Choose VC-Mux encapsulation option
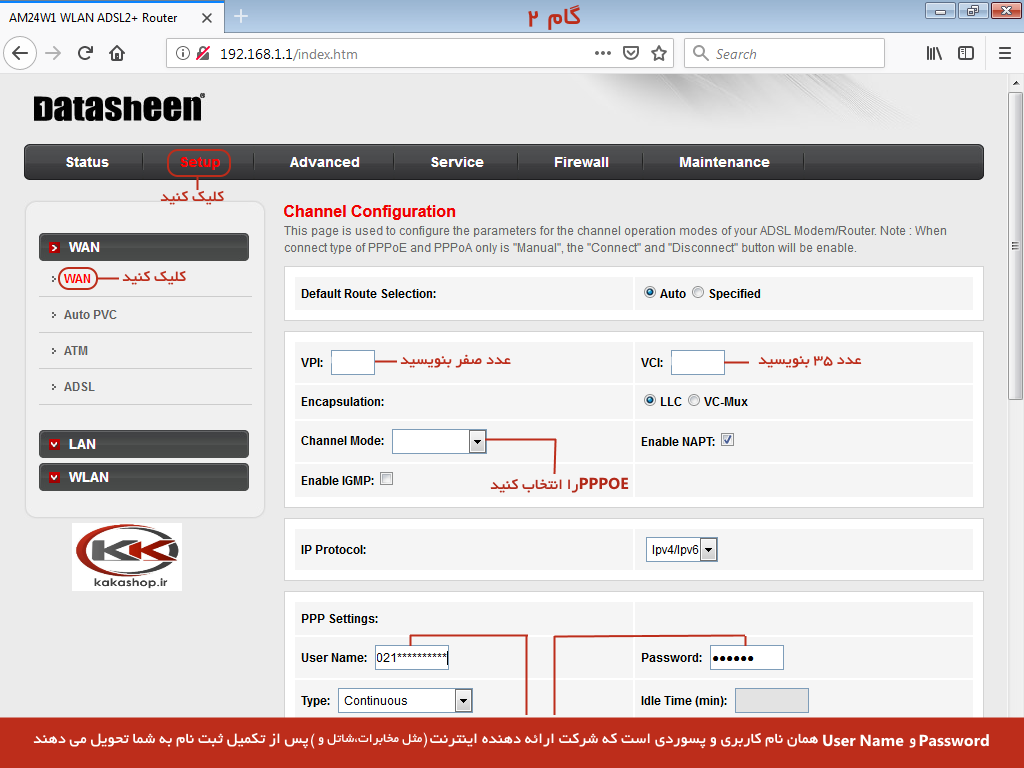Image resolution: width=1024 pixels, height=768 pixels. click(694, 401)
